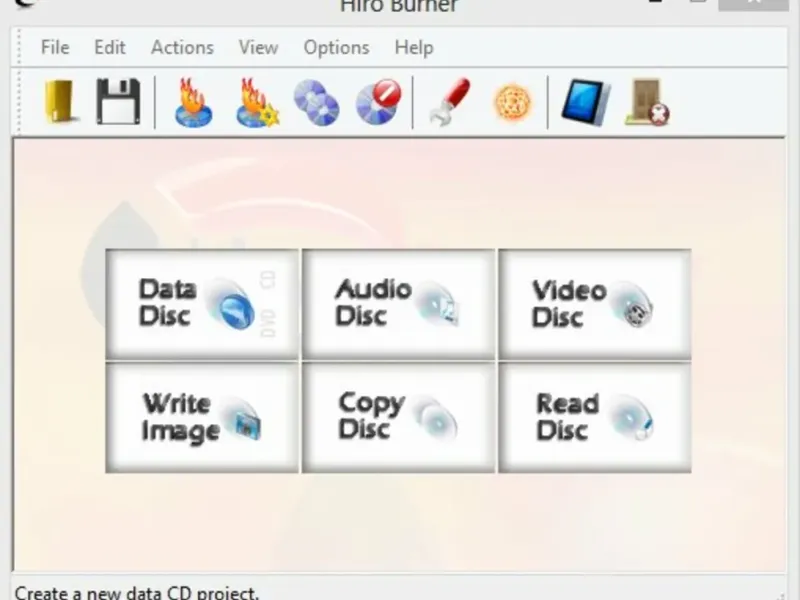Choose the Read Disc option
The image size is (800, 600).
(x=595, y=417)
